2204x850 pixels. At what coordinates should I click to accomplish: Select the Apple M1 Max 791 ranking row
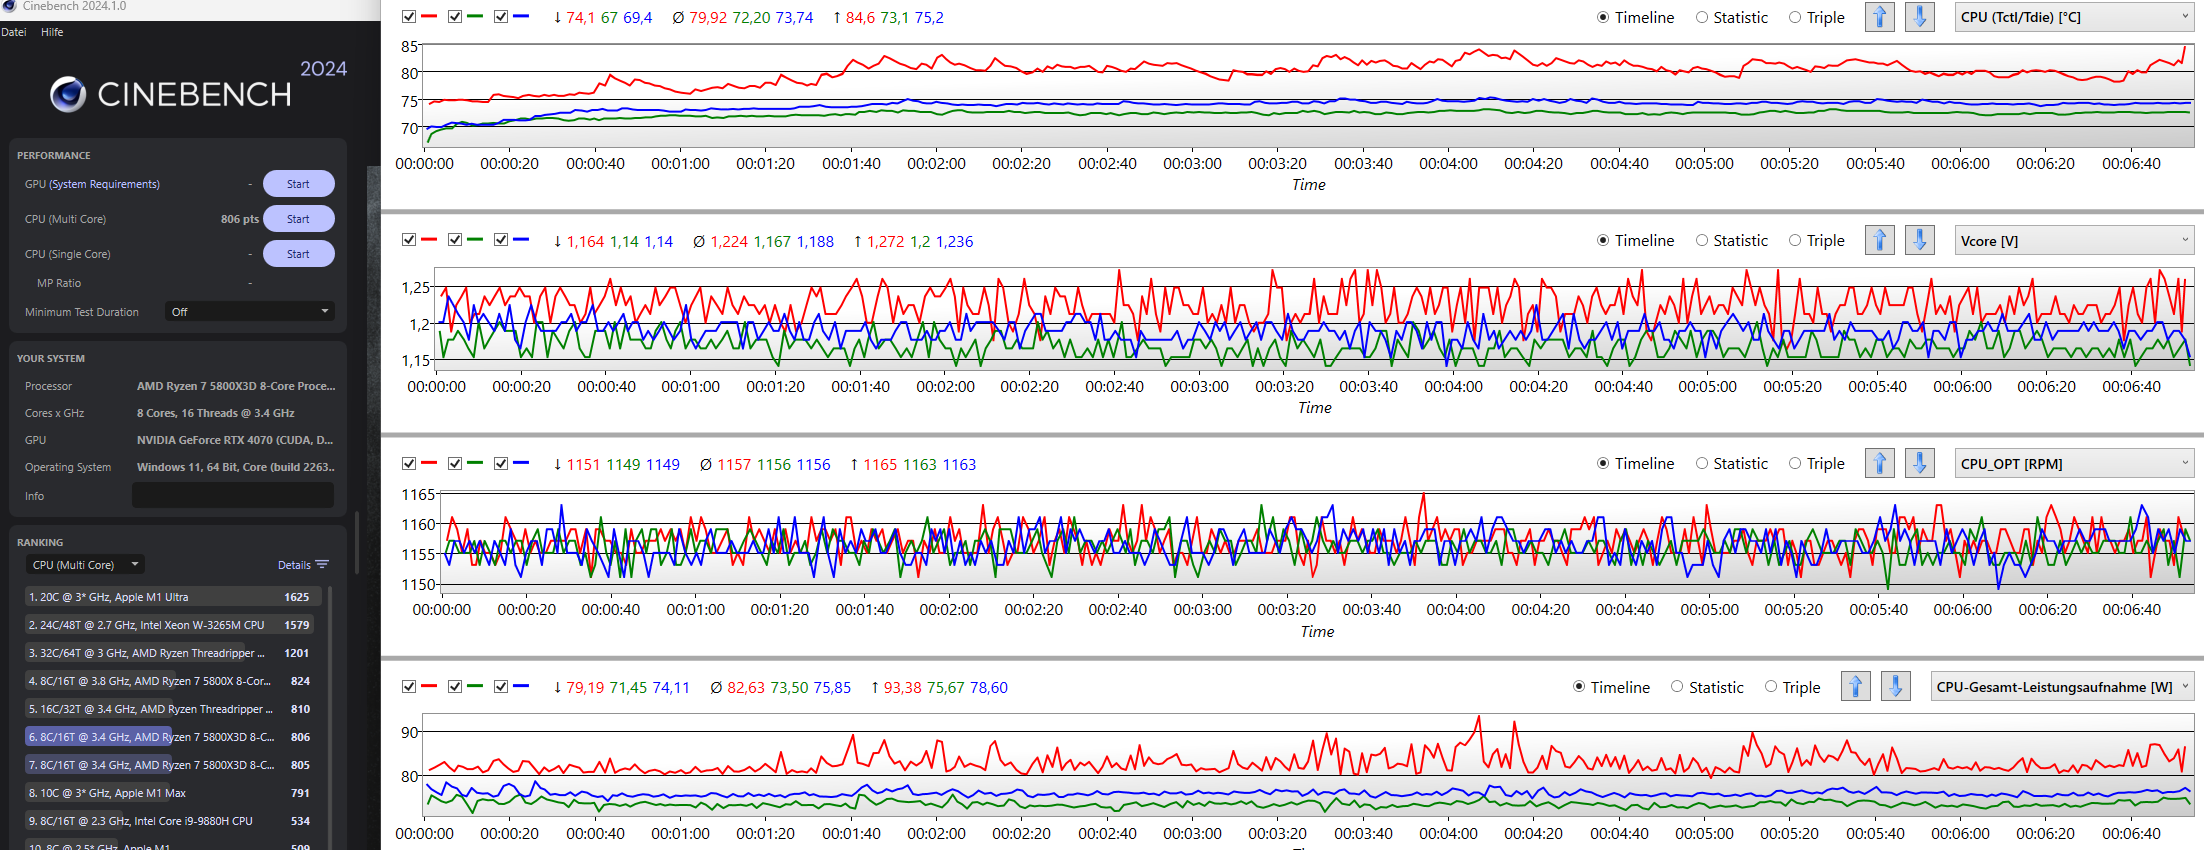171,793
